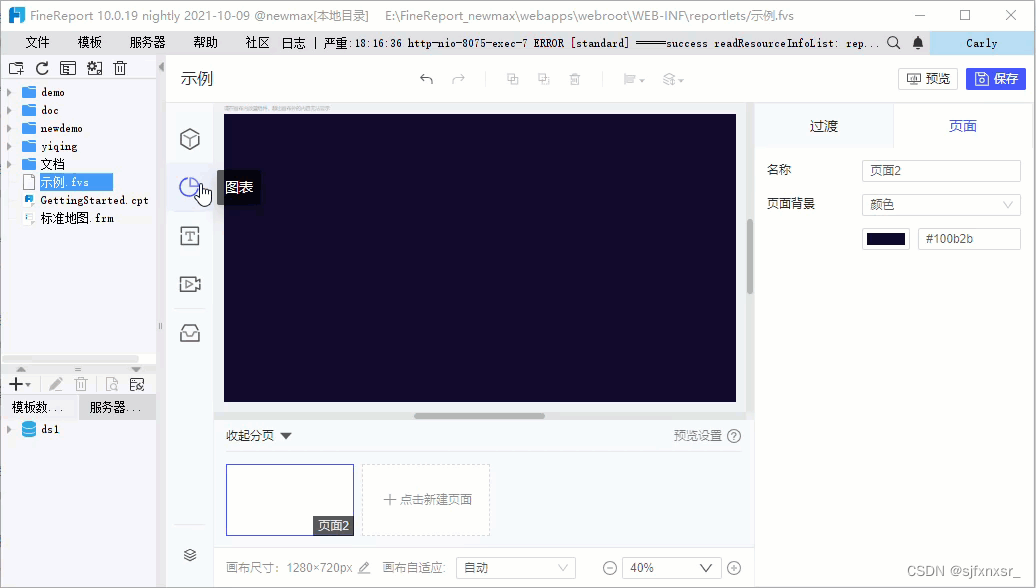Open the 页面背景 颜色 dropdown
The width and height of the screenshot is (1036, 588).
tap(941, 205)
